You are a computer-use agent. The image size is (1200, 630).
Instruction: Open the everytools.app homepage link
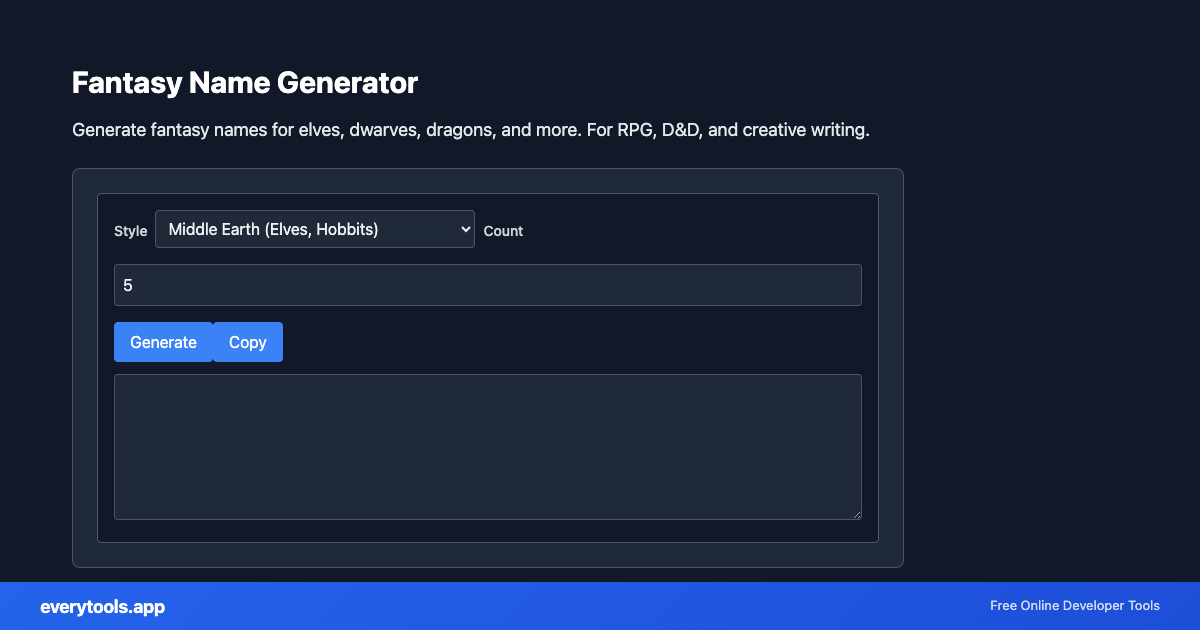point(102,606)
